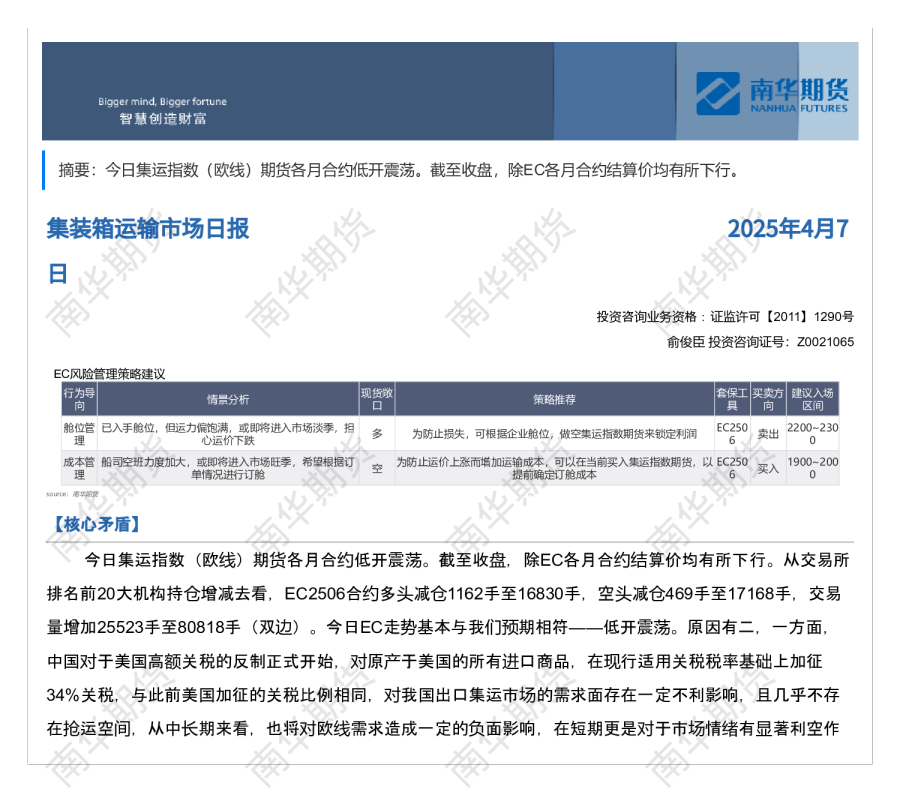Click the "建议入场区间" column header

coord(812,399)
